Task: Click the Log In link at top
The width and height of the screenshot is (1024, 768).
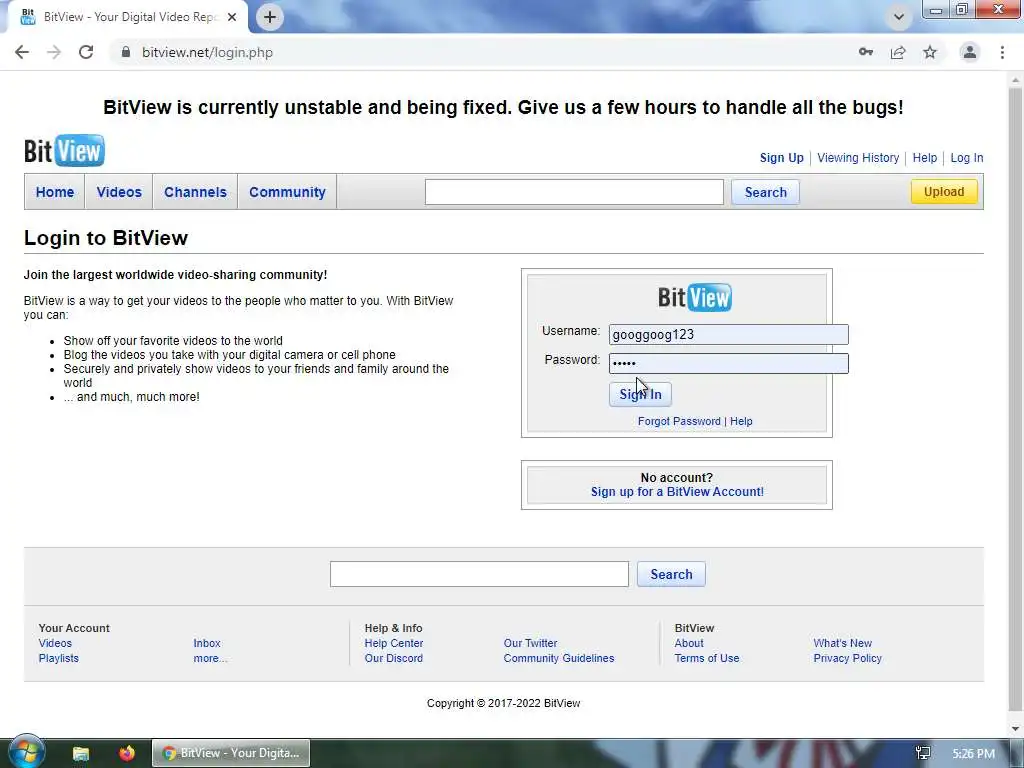Action: pyautogui.click(x=967, y=157)
